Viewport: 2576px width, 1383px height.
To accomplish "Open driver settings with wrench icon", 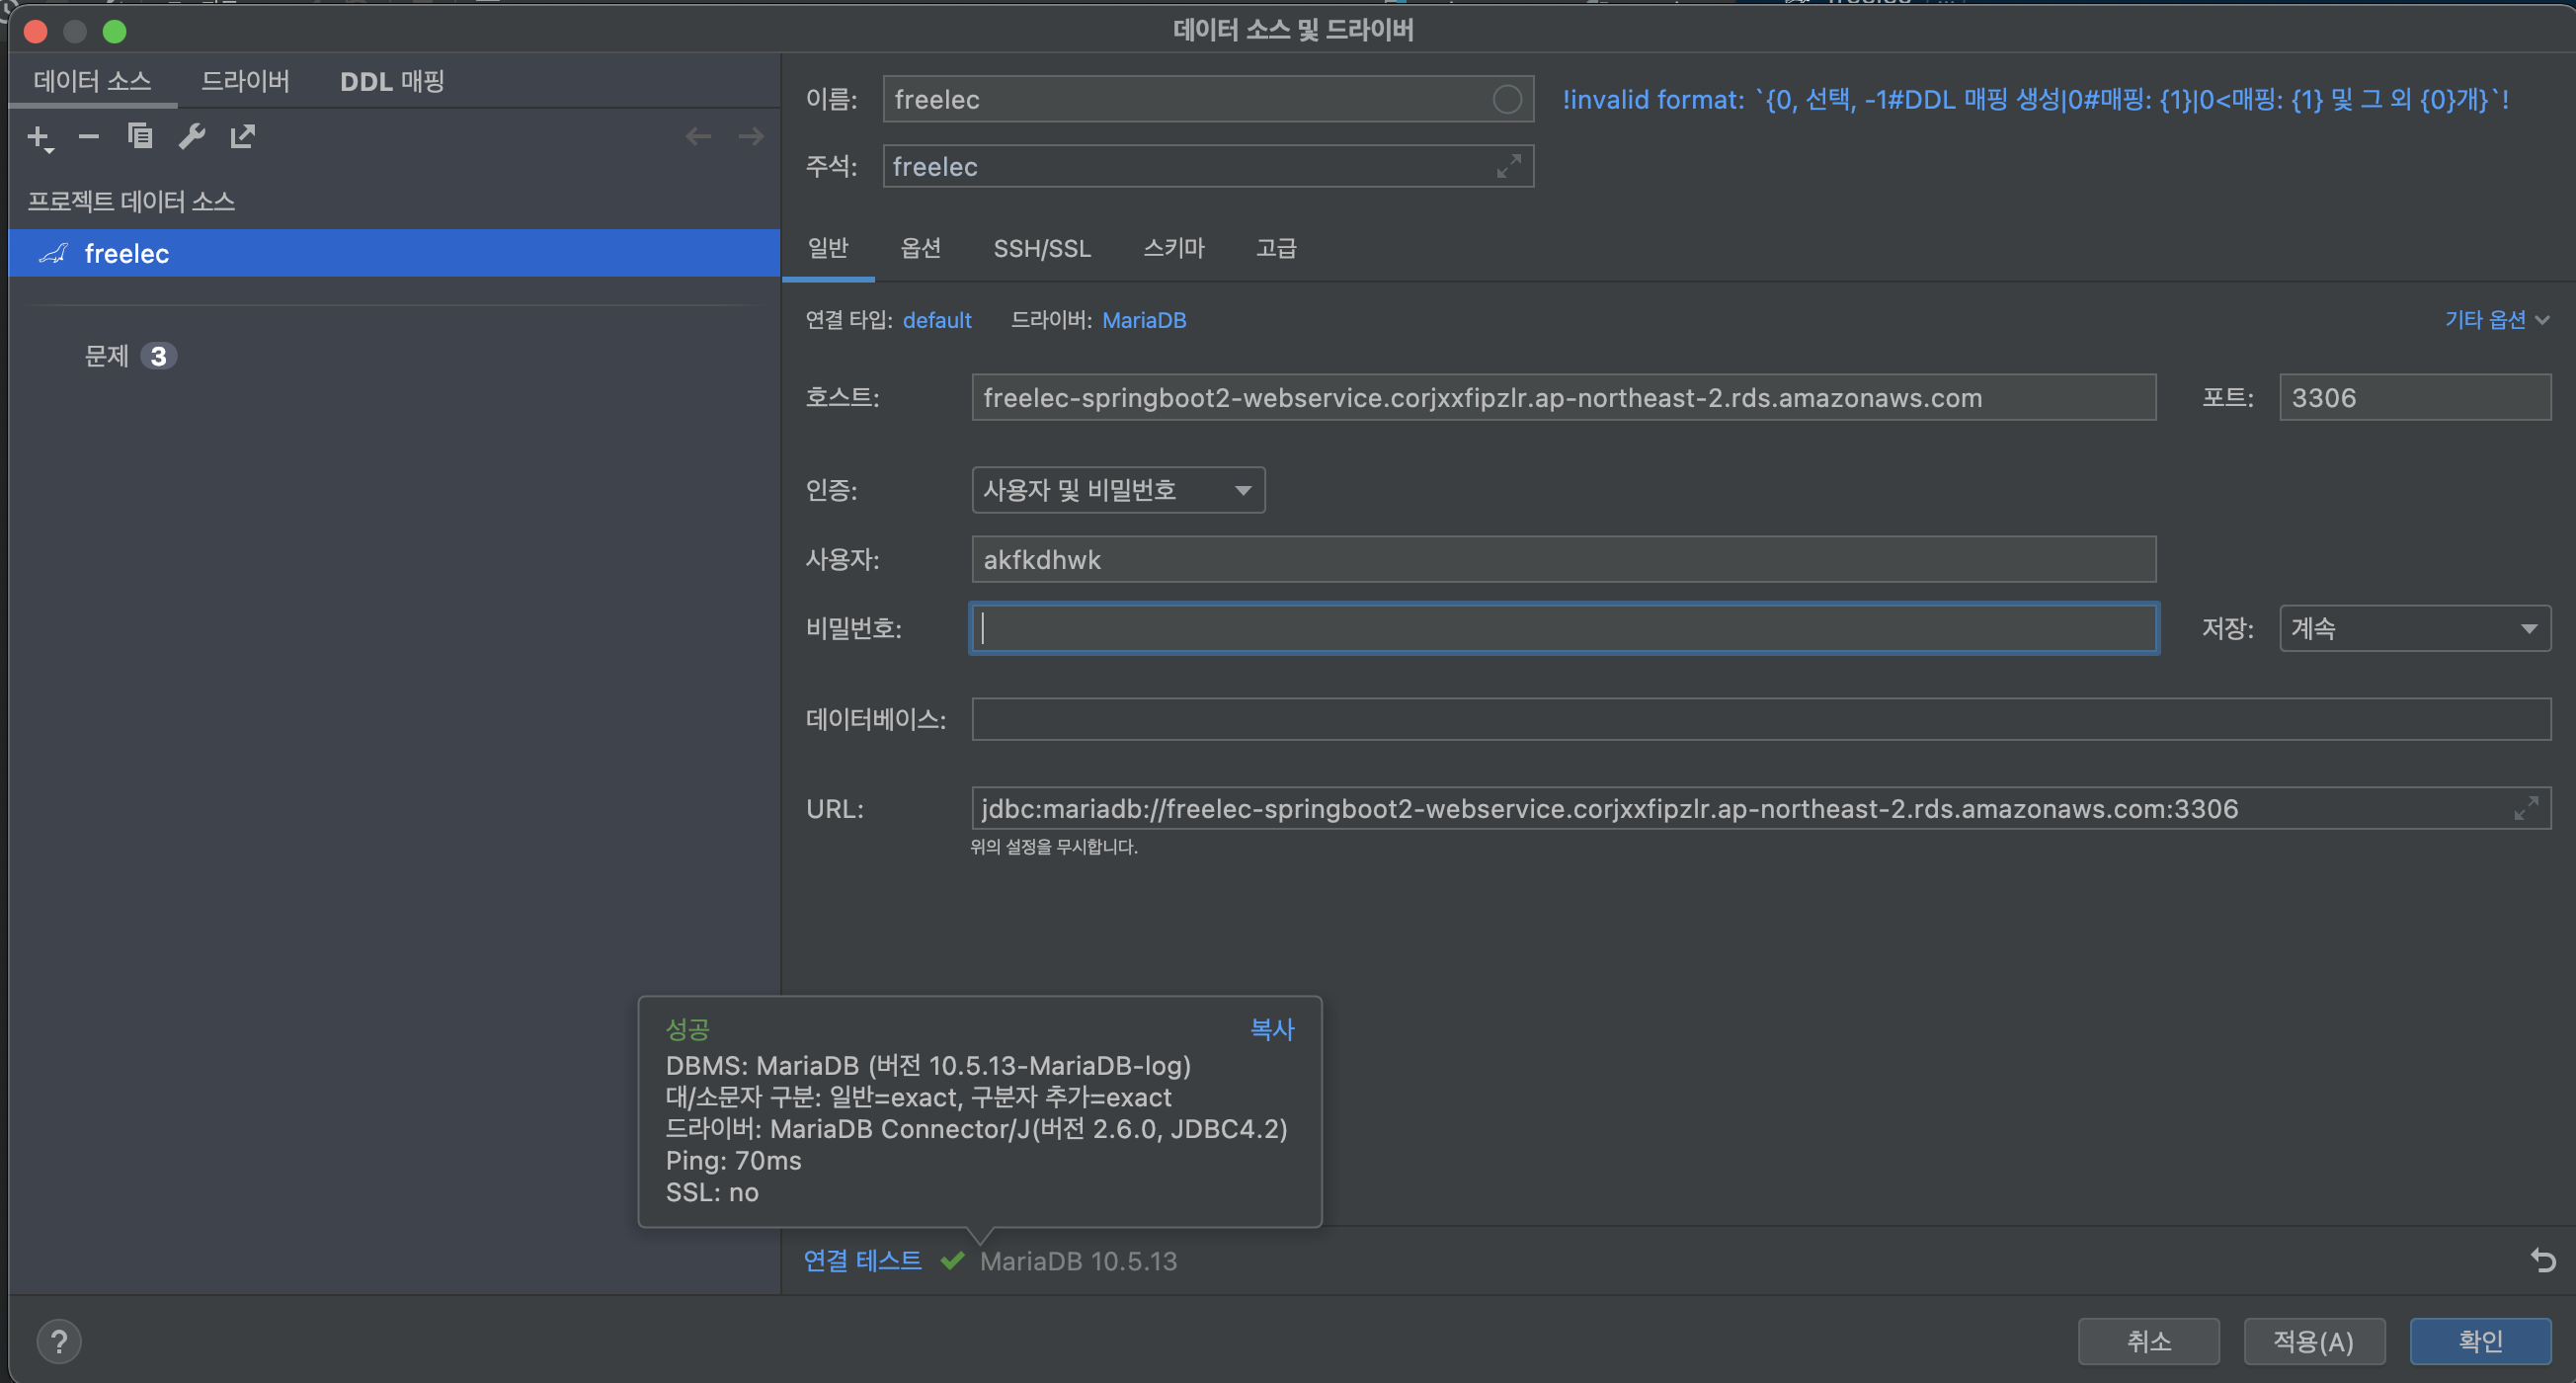I will point(191,136).
